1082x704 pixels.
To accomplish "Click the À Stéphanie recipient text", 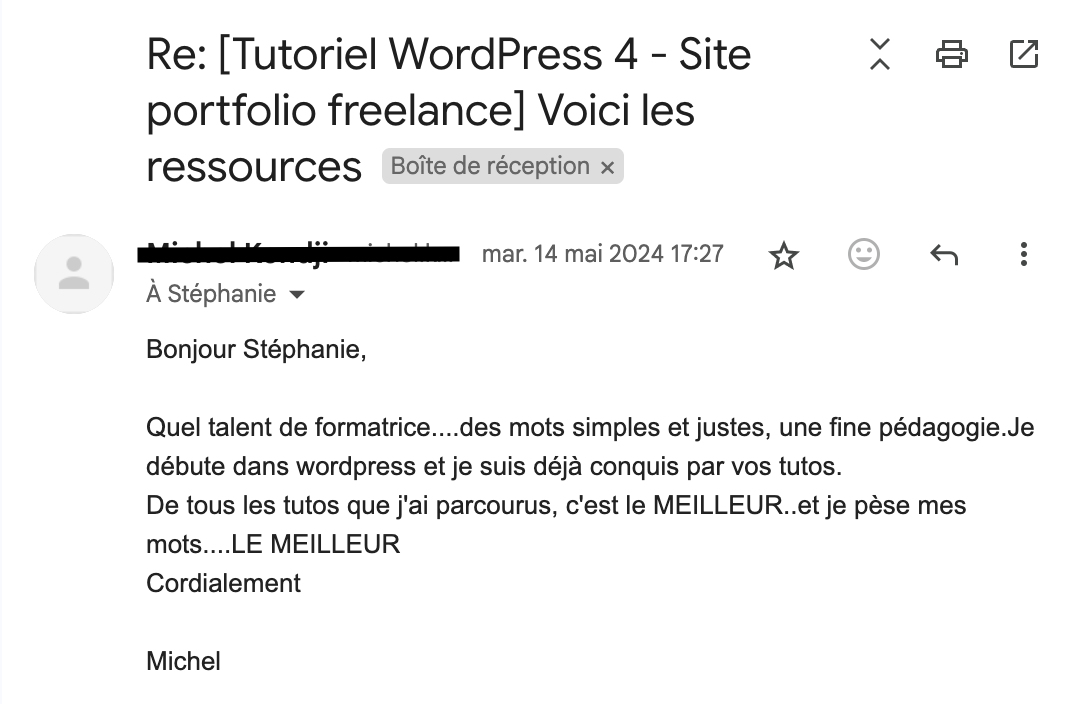I will [211, 295].
